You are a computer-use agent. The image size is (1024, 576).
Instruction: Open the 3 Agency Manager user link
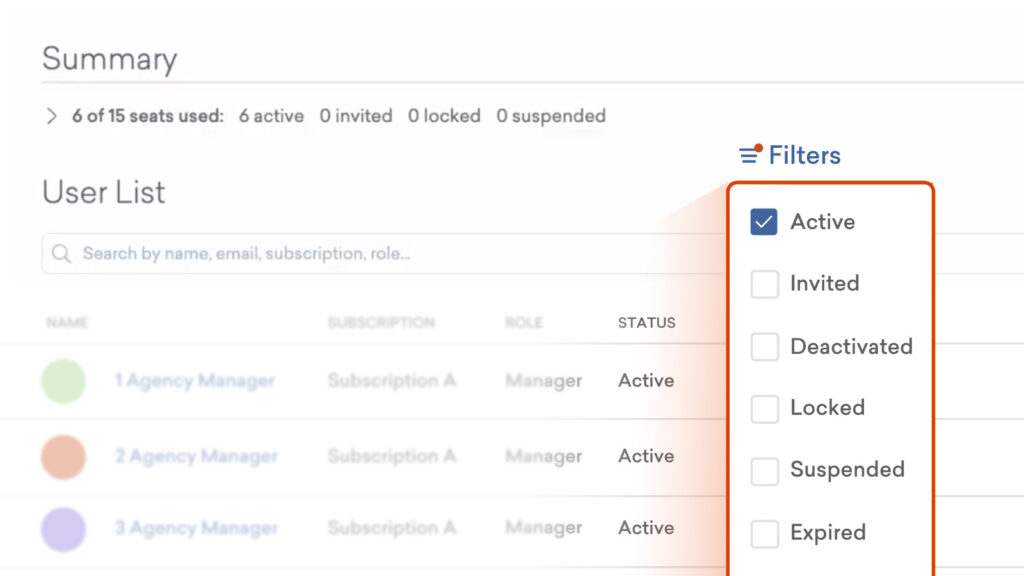pos(194,528)
